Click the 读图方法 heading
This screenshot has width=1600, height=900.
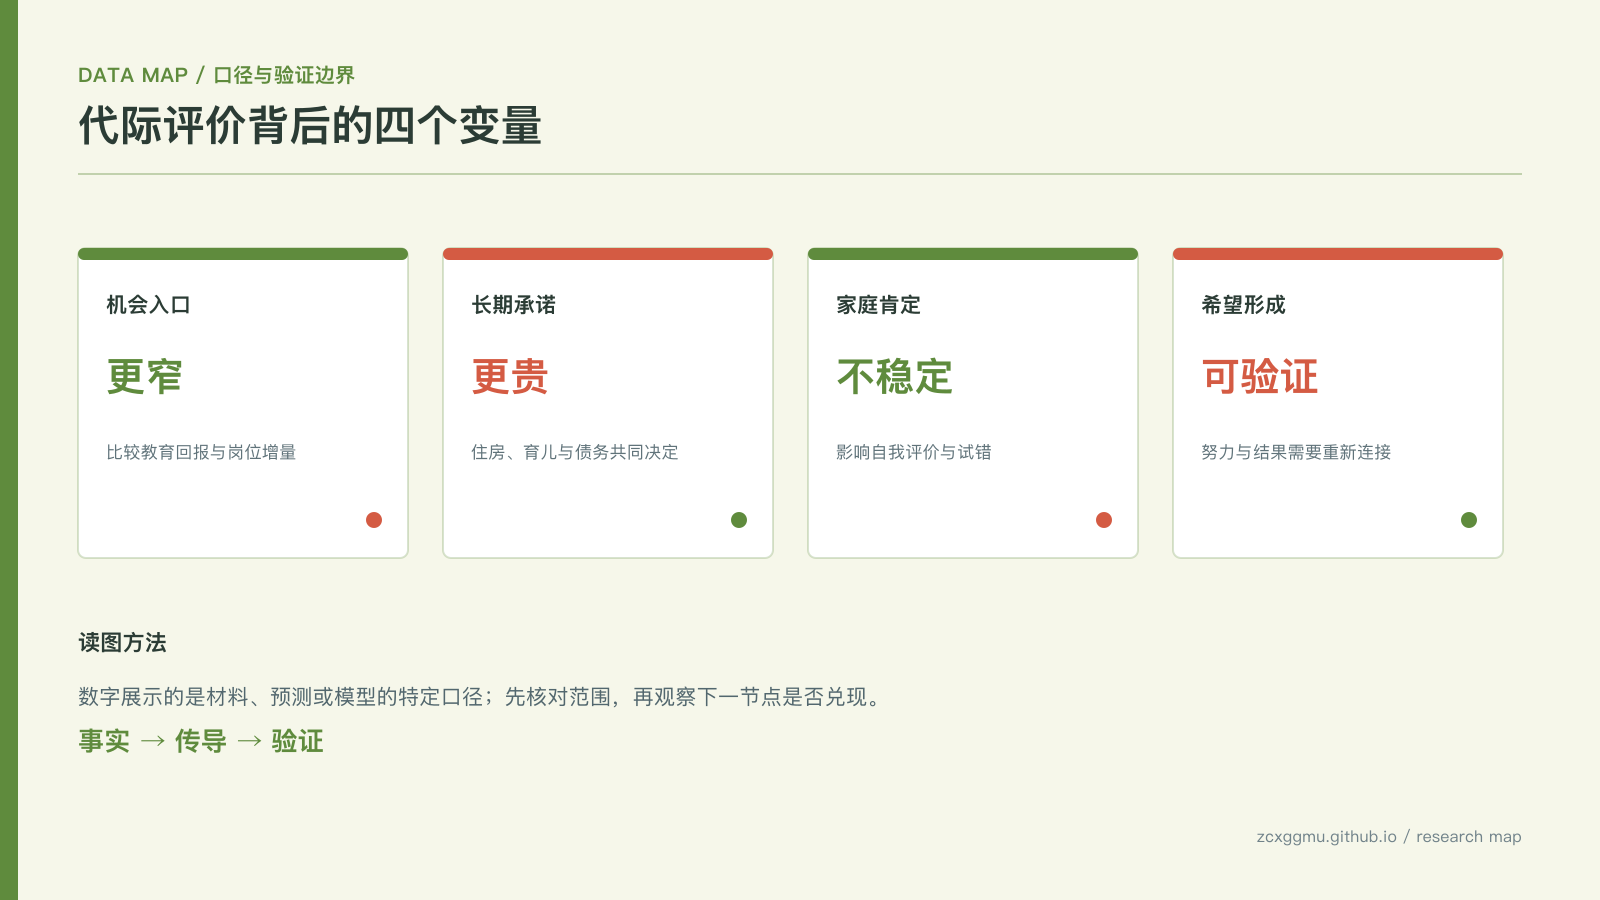pyautogui.click(x=123, y=643)
